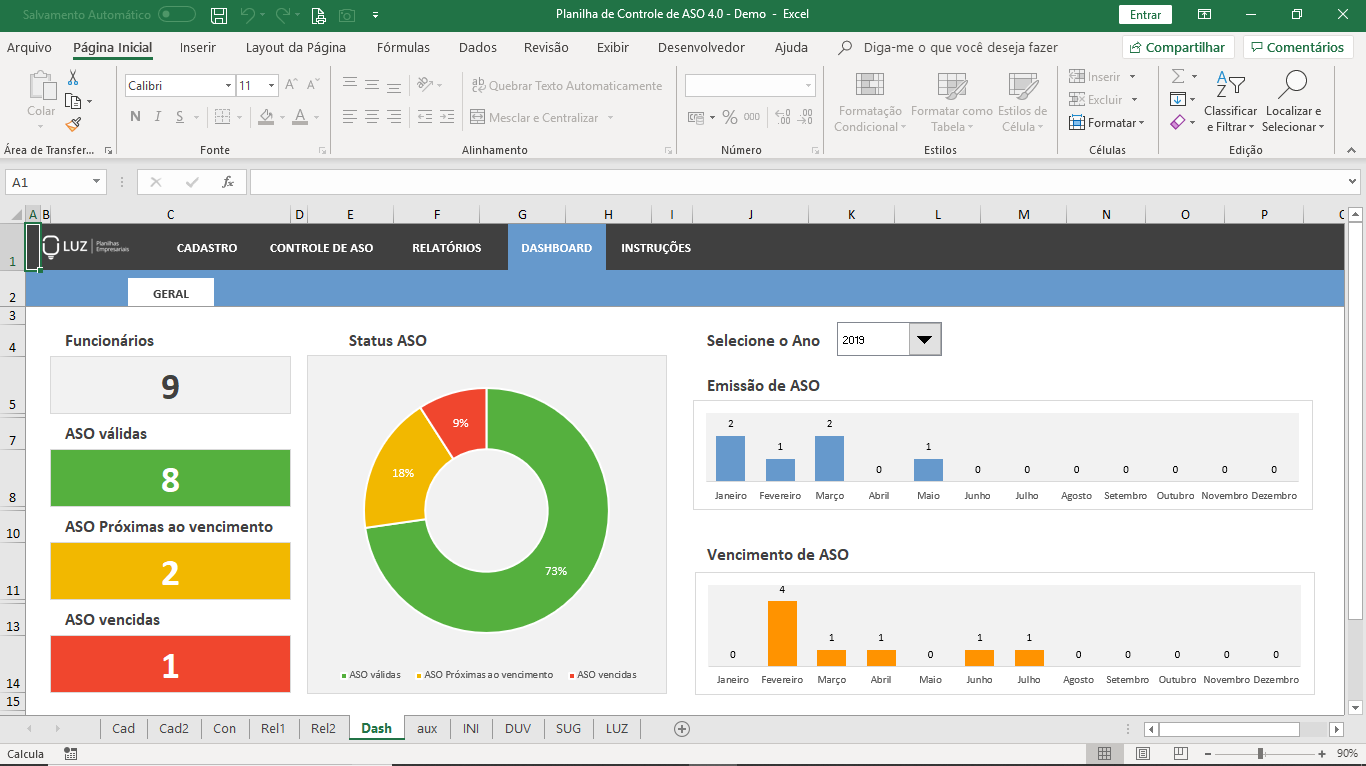This screenshot has height=766, width=1366.
Task: Click the Increase Indent icon
Action: (x=447, y=117)
